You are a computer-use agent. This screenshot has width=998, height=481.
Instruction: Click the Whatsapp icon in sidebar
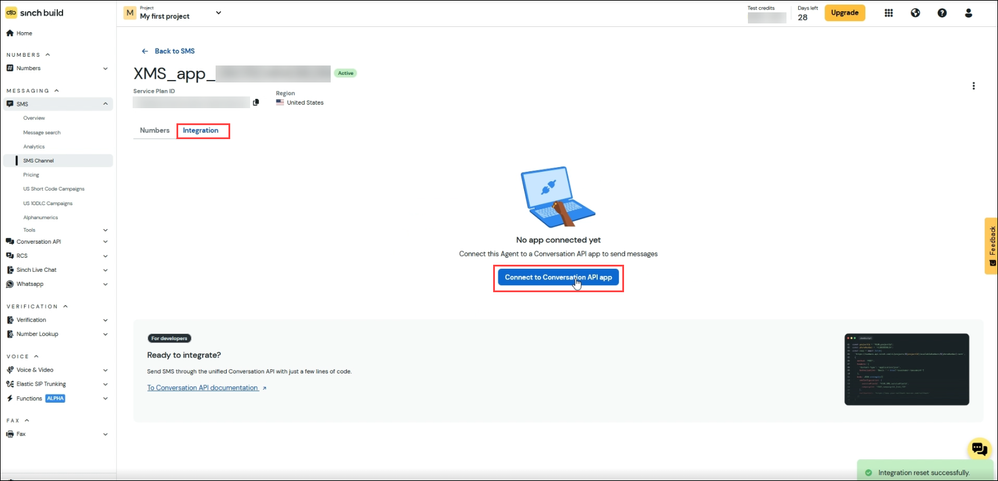pos(10,284)
